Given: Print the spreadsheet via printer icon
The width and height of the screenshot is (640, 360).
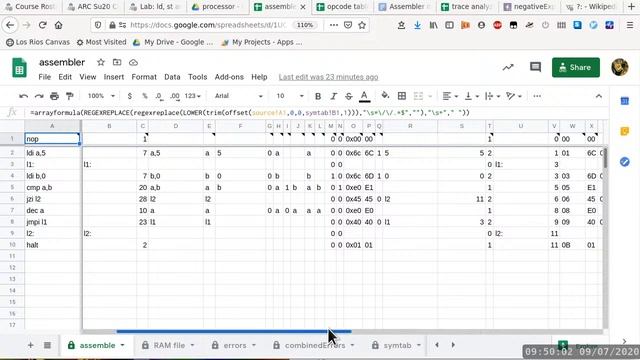Looking at the screenshot, I should (54, 96).
